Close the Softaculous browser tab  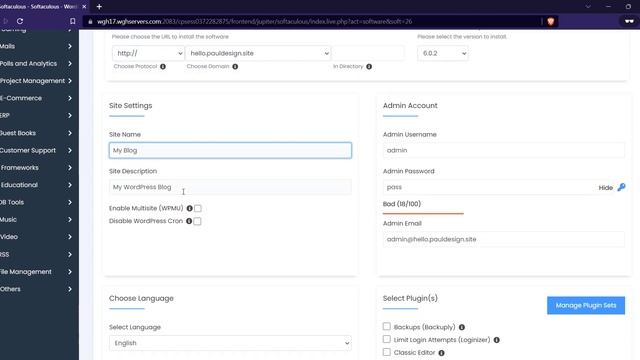pos(84,7)
